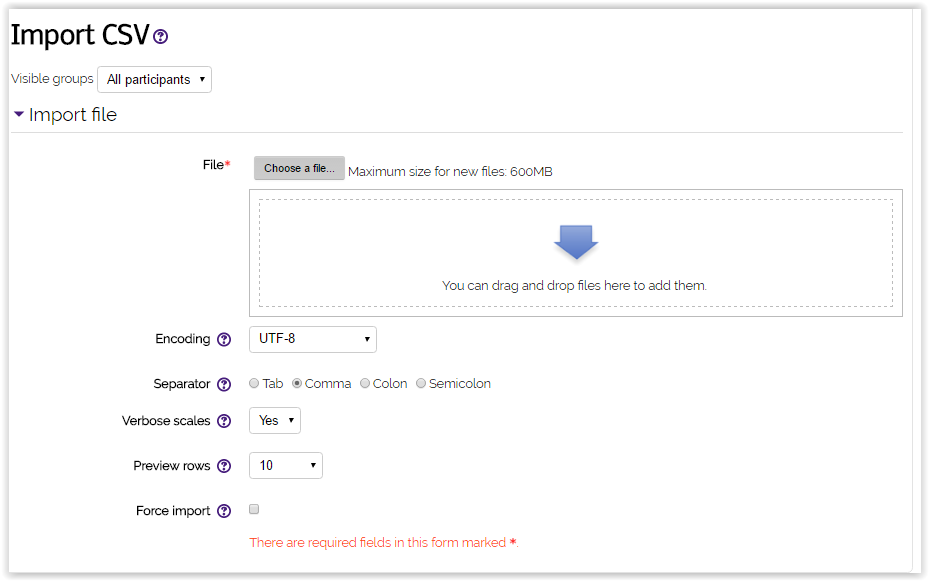Open the Encoding UTF-8 dropdown

click(x=313, y=339)
